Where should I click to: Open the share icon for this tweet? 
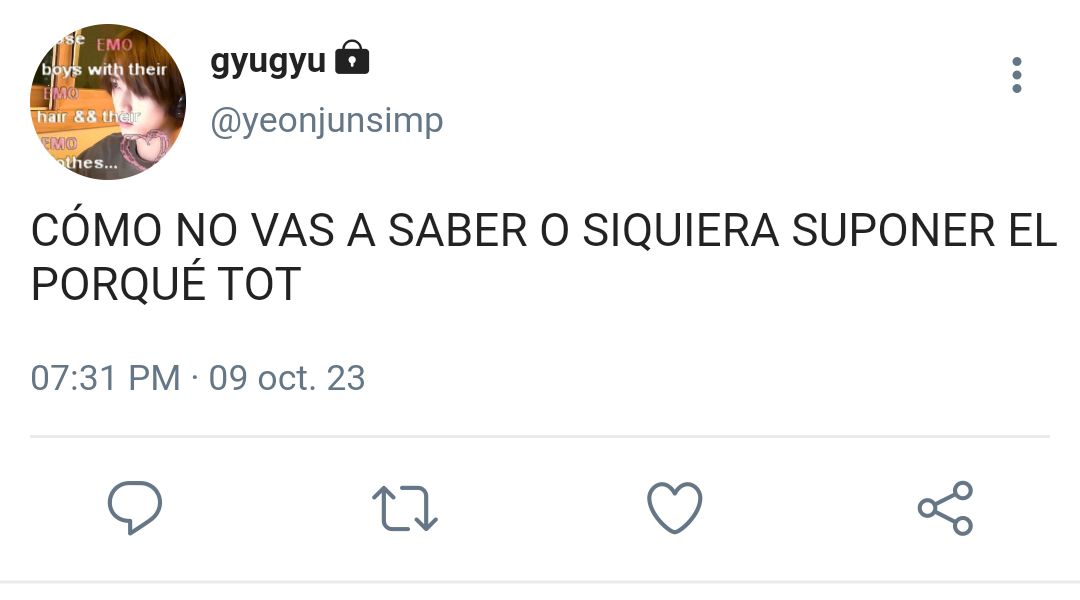click(945, 508)
